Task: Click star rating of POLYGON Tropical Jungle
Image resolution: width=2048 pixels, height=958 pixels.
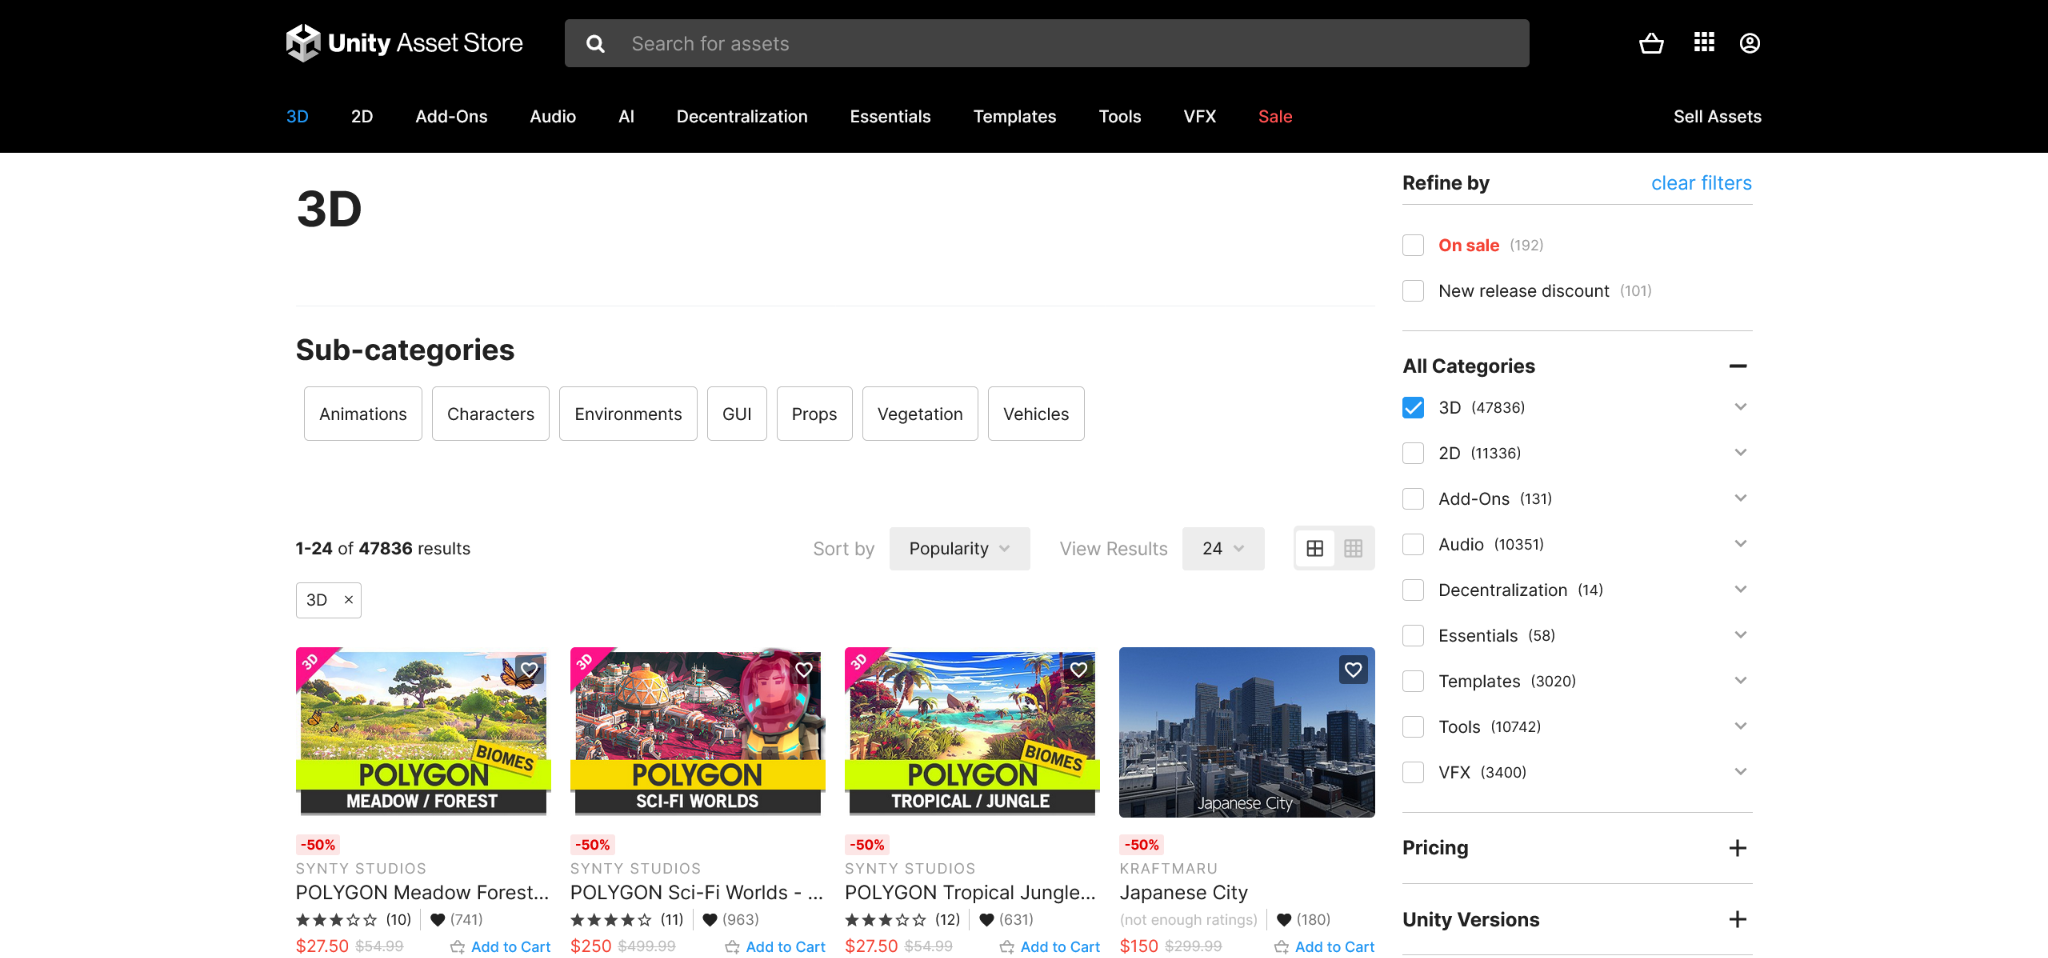Action: [886, 920]
